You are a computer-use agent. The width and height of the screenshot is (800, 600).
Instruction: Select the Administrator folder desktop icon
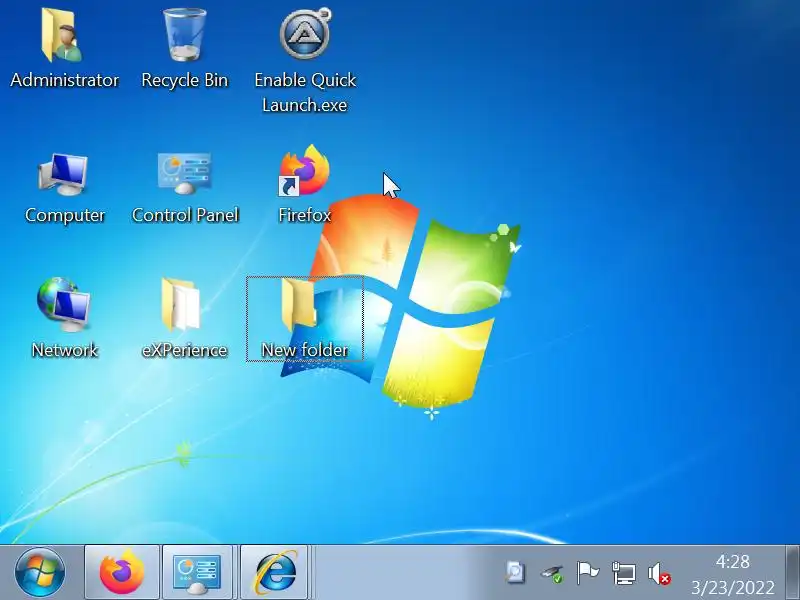click(x=64, y=48)
